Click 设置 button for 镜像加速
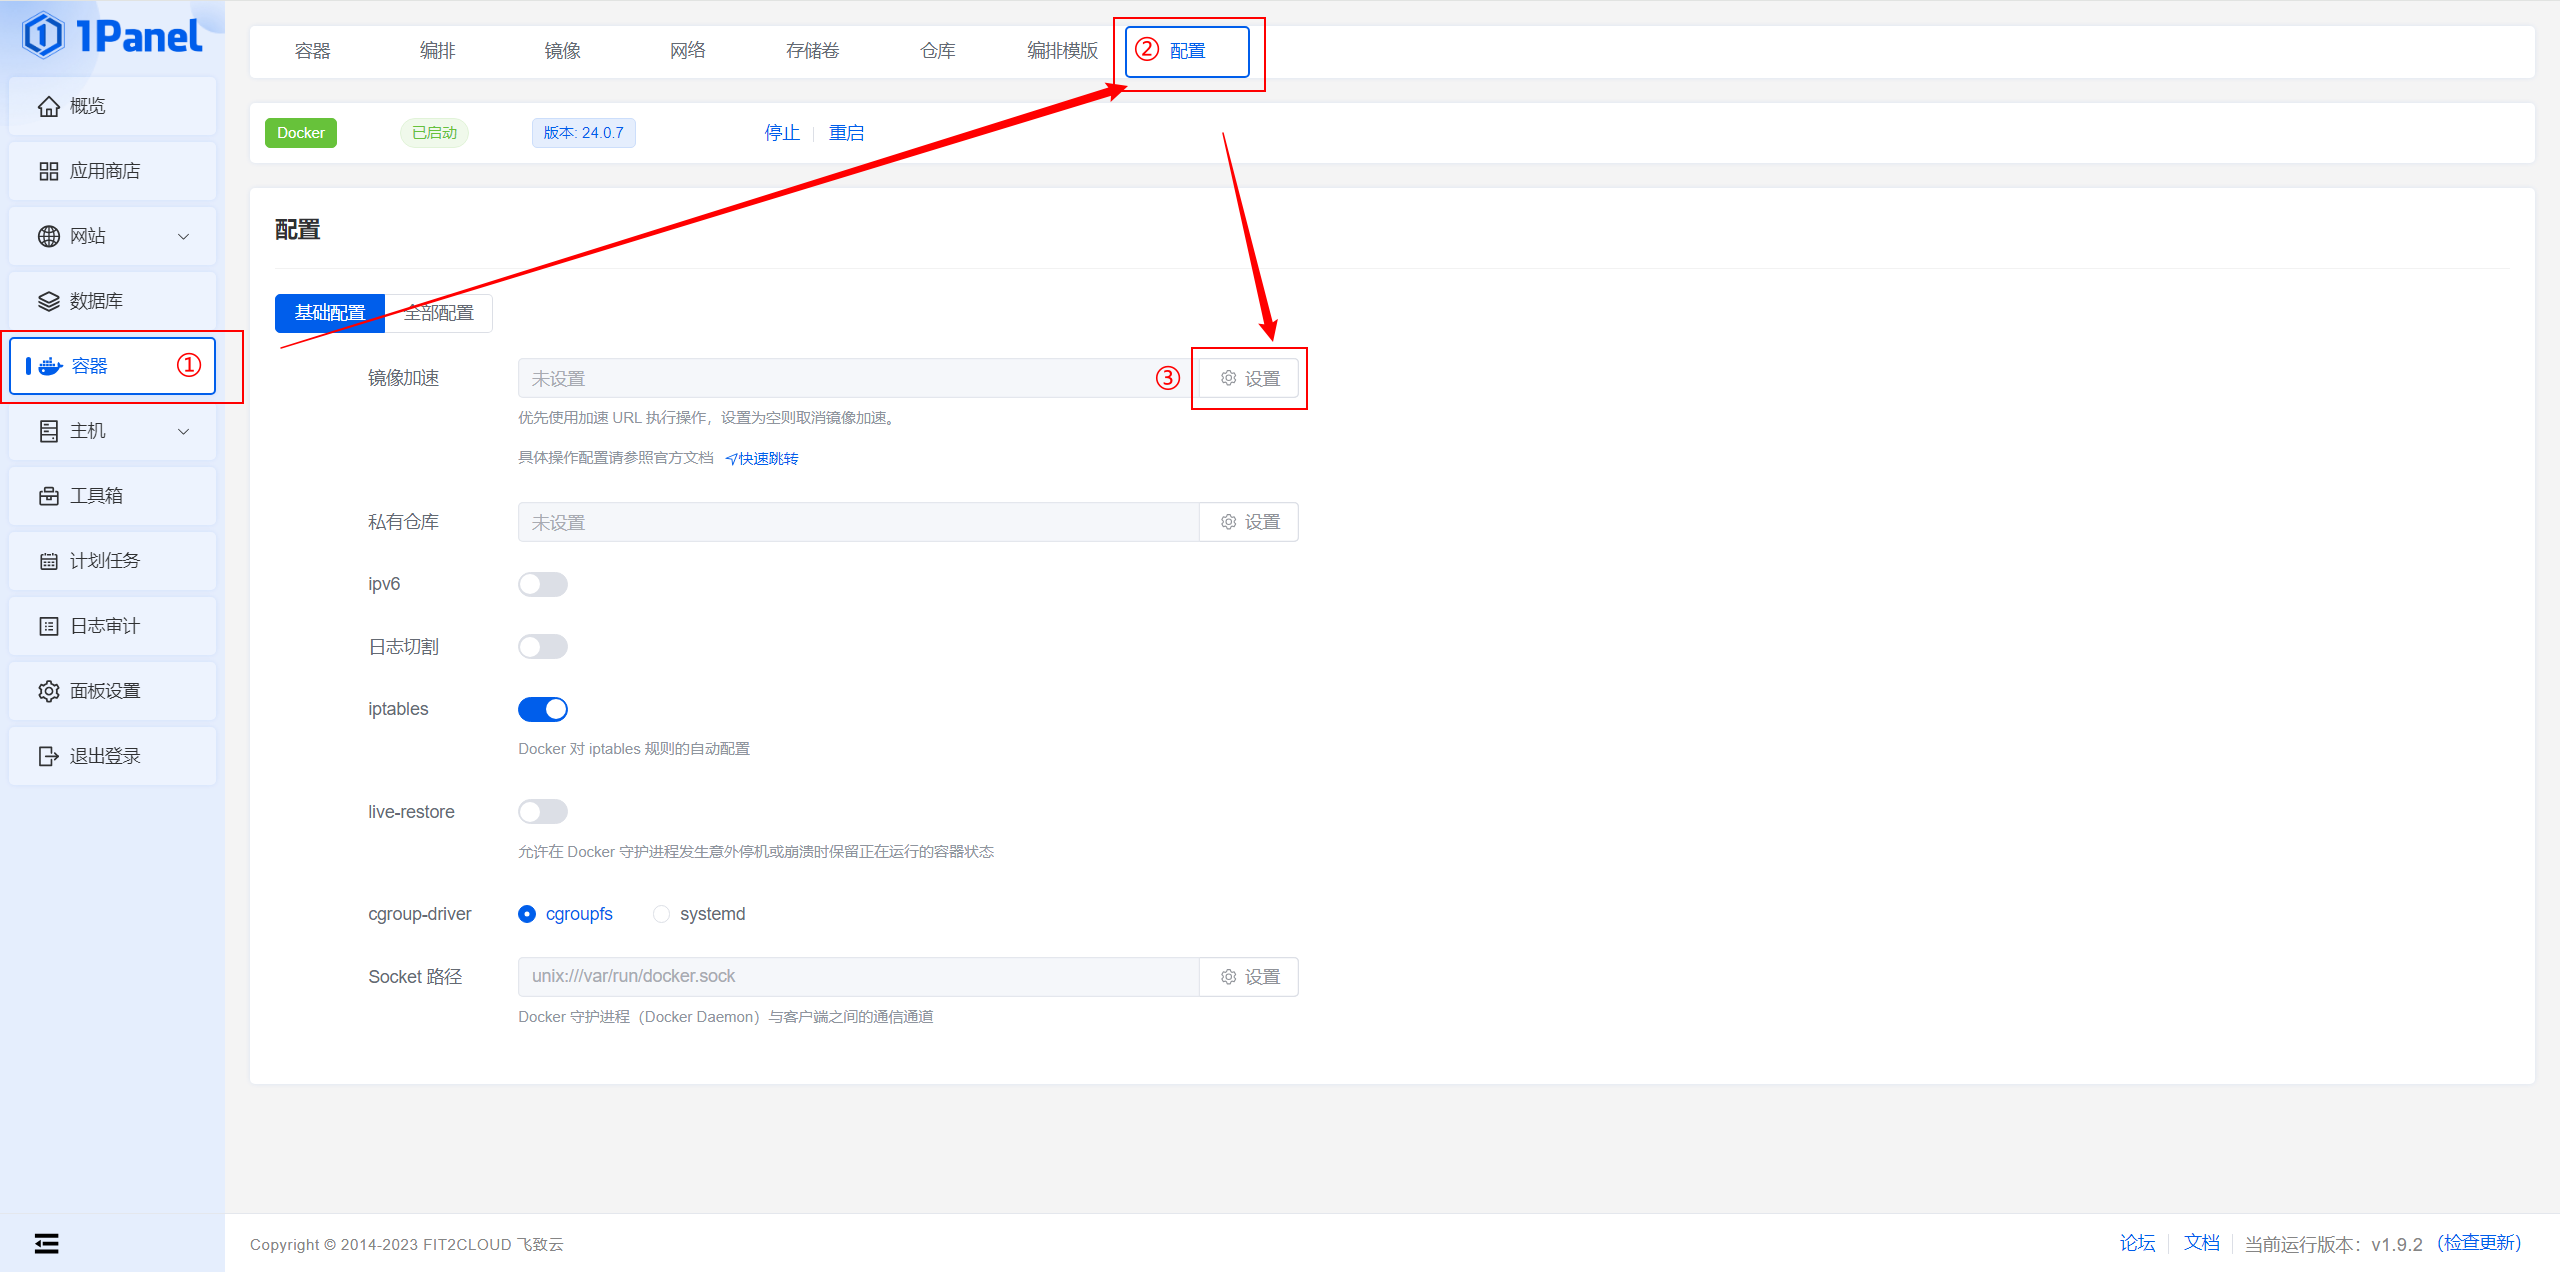2560x1272 pixels. (1249, 379)
